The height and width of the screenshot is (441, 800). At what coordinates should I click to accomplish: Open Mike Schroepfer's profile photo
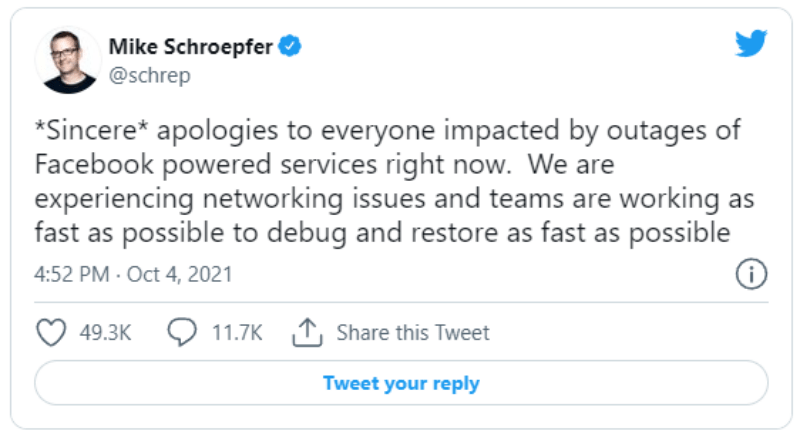tap(68, 60)
